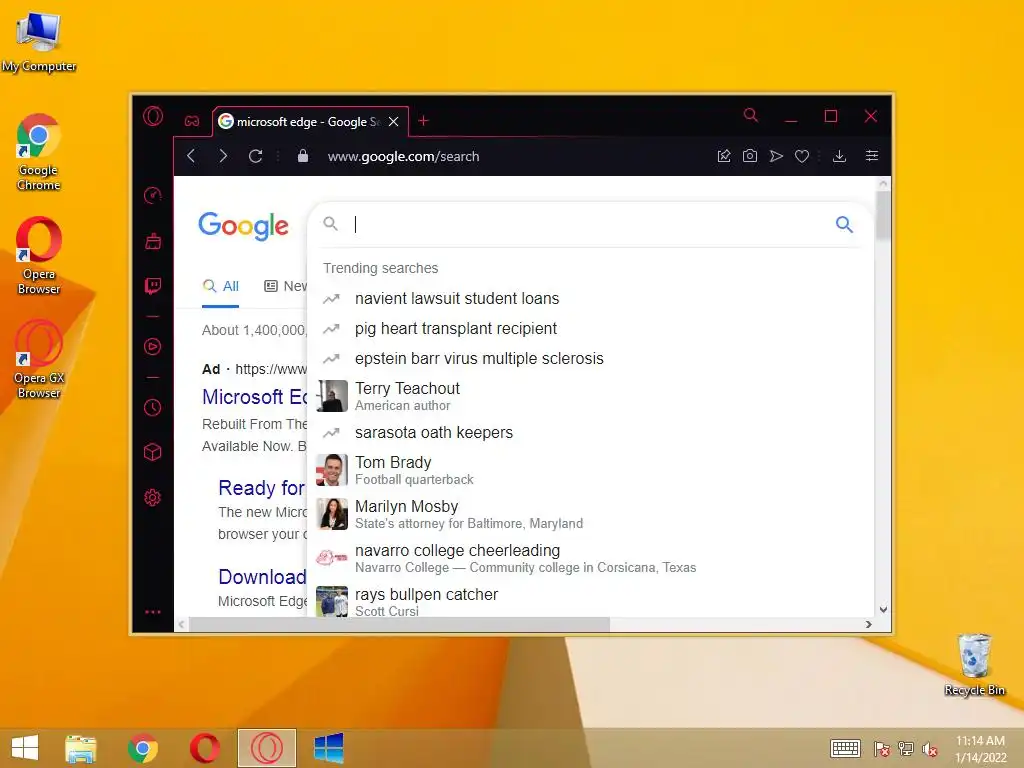1024x768 pixels.
Task: Go forward to next page
Action: click(223, 156)
